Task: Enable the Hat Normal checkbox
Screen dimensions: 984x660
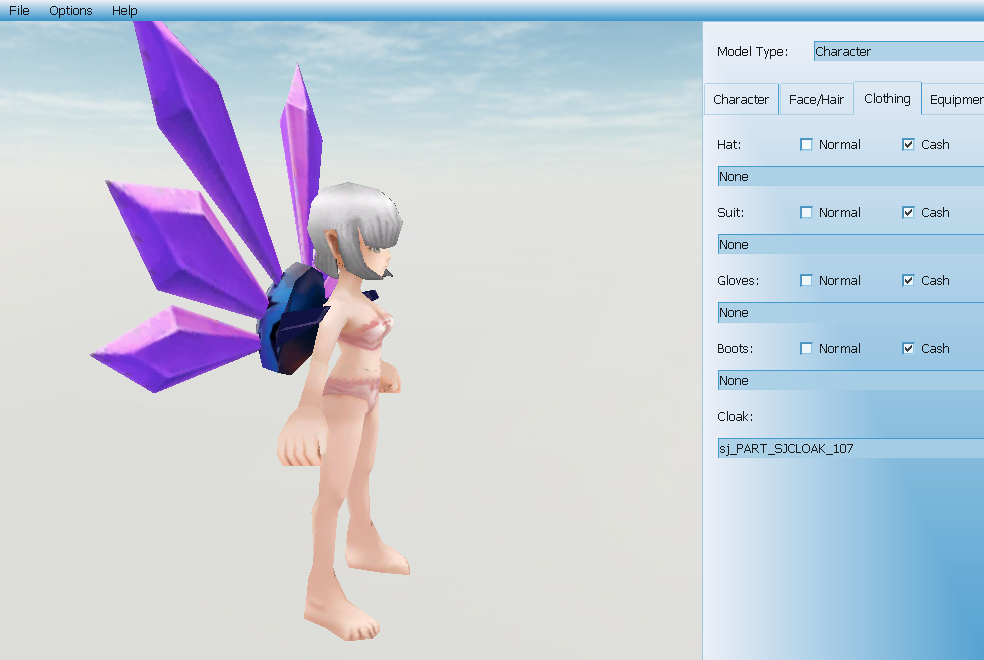Action: [807, 145]
